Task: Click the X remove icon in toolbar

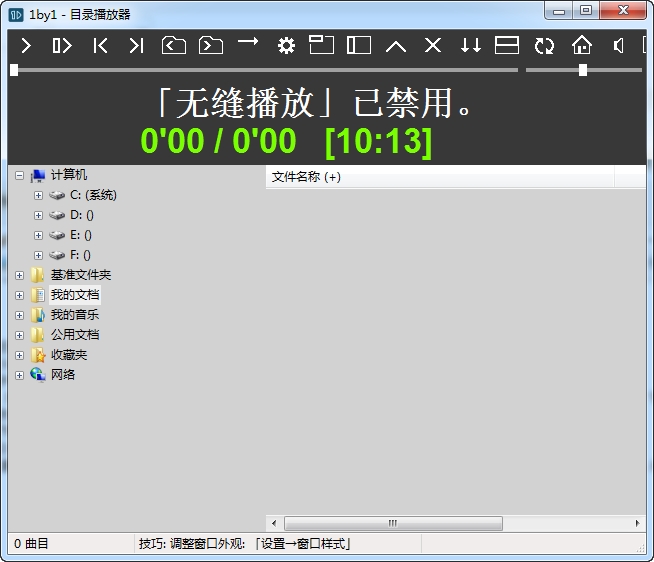Action: (x=433, y=45)
